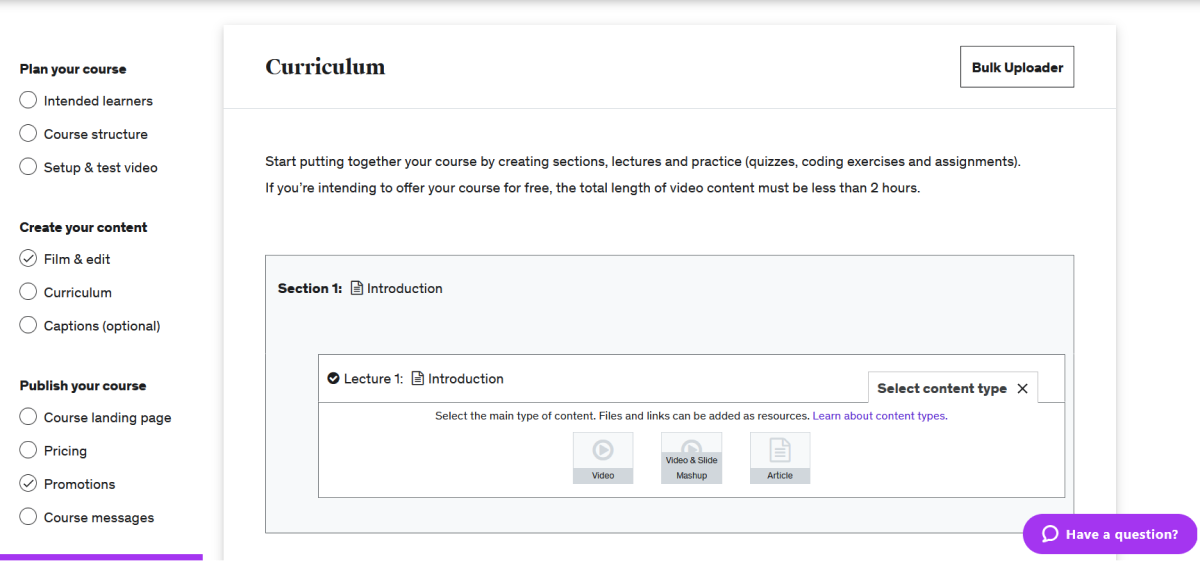Open Setup & test video page

(x=101, y=168)
